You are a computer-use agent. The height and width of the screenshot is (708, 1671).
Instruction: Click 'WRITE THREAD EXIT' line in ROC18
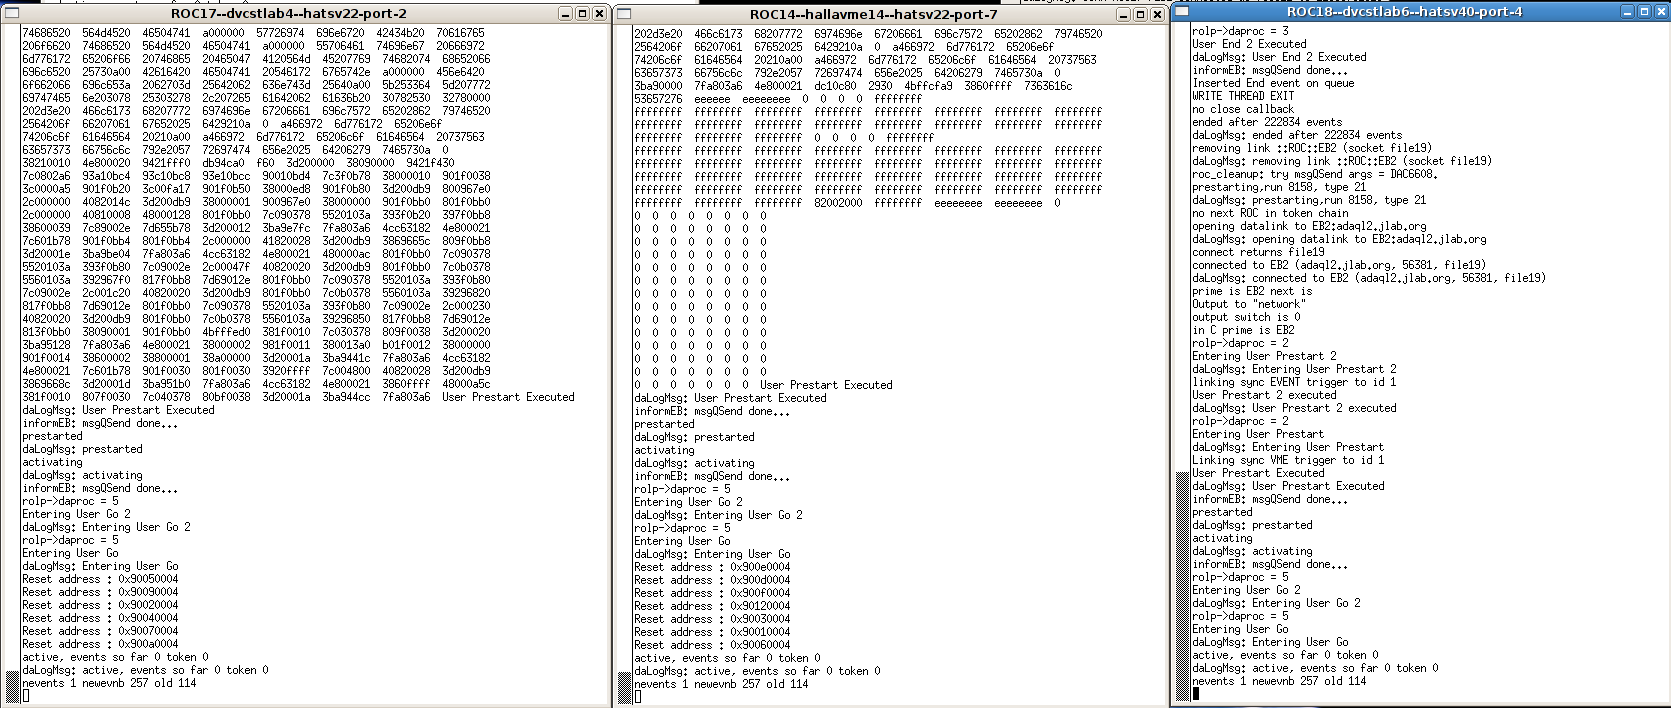1243,96
